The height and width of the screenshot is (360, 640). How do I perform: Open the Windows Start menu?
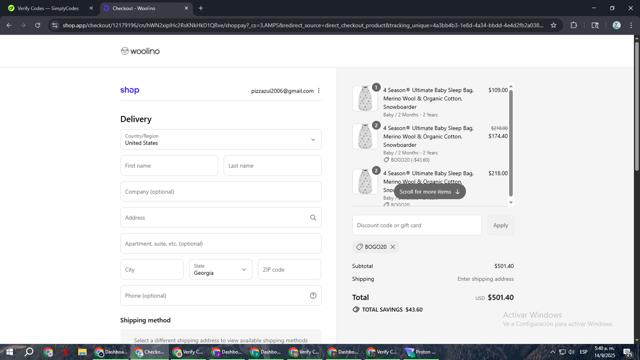[x=9, y=352]
